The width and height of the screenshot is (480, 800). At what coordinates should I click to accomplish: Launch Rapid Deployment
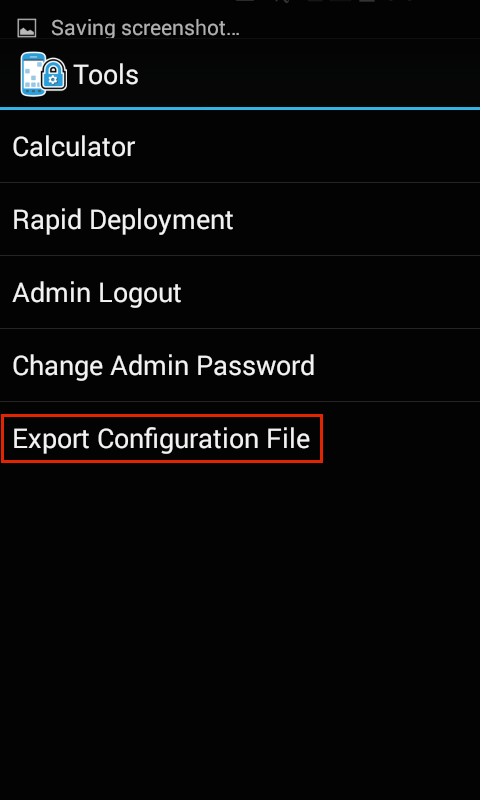click(240, 219)
